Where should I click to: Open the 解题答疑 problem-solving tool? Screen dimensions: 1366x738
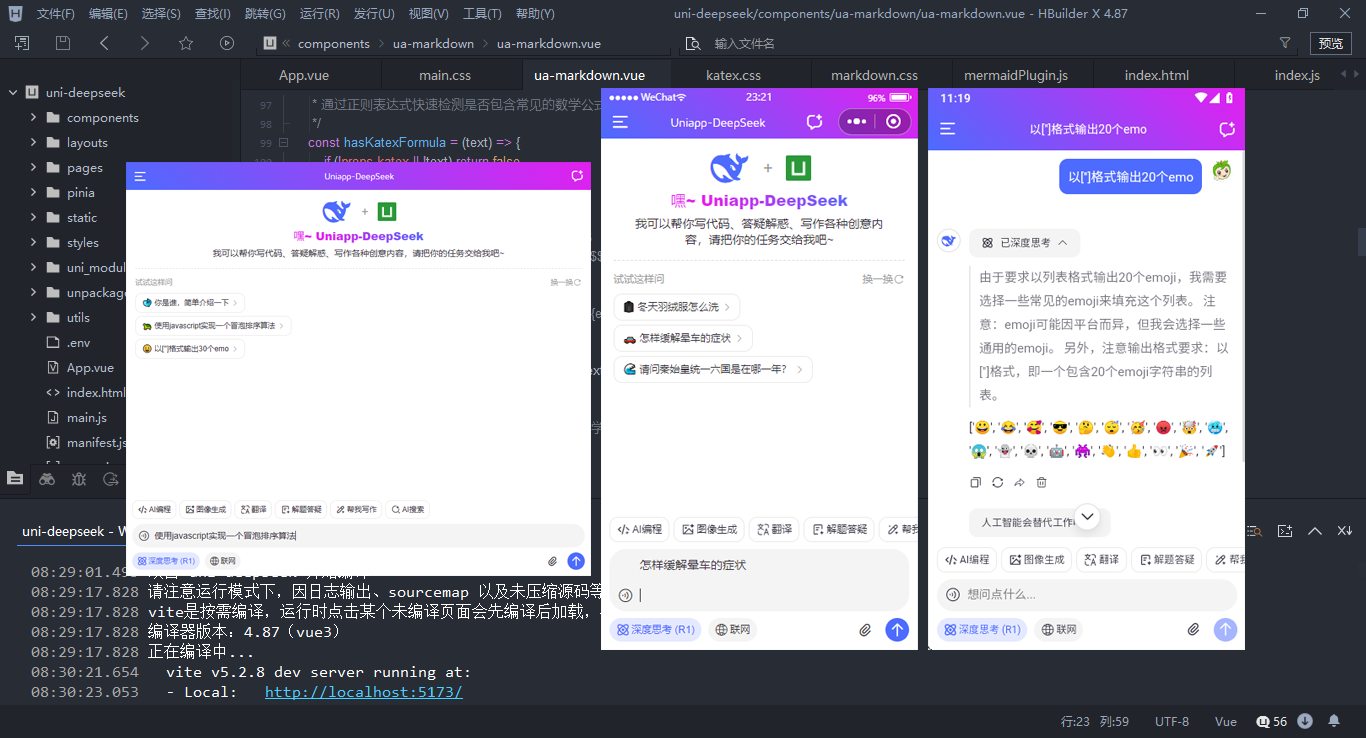[301, 509]
